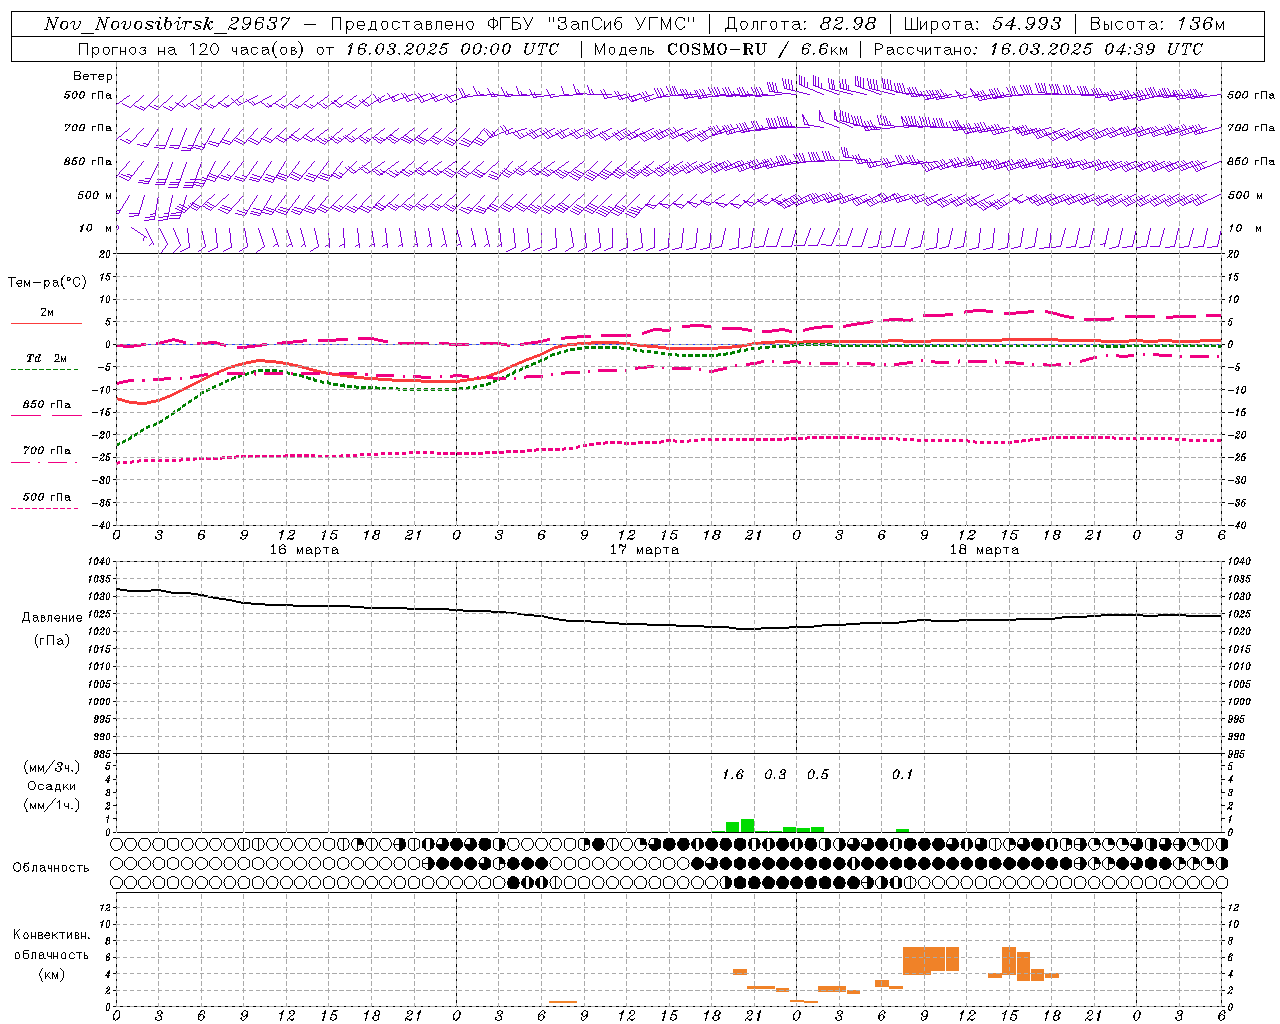Screen dimensions: 1280x1024
Task: Click the Td 2м dew point legend entry
Action: 46,359
